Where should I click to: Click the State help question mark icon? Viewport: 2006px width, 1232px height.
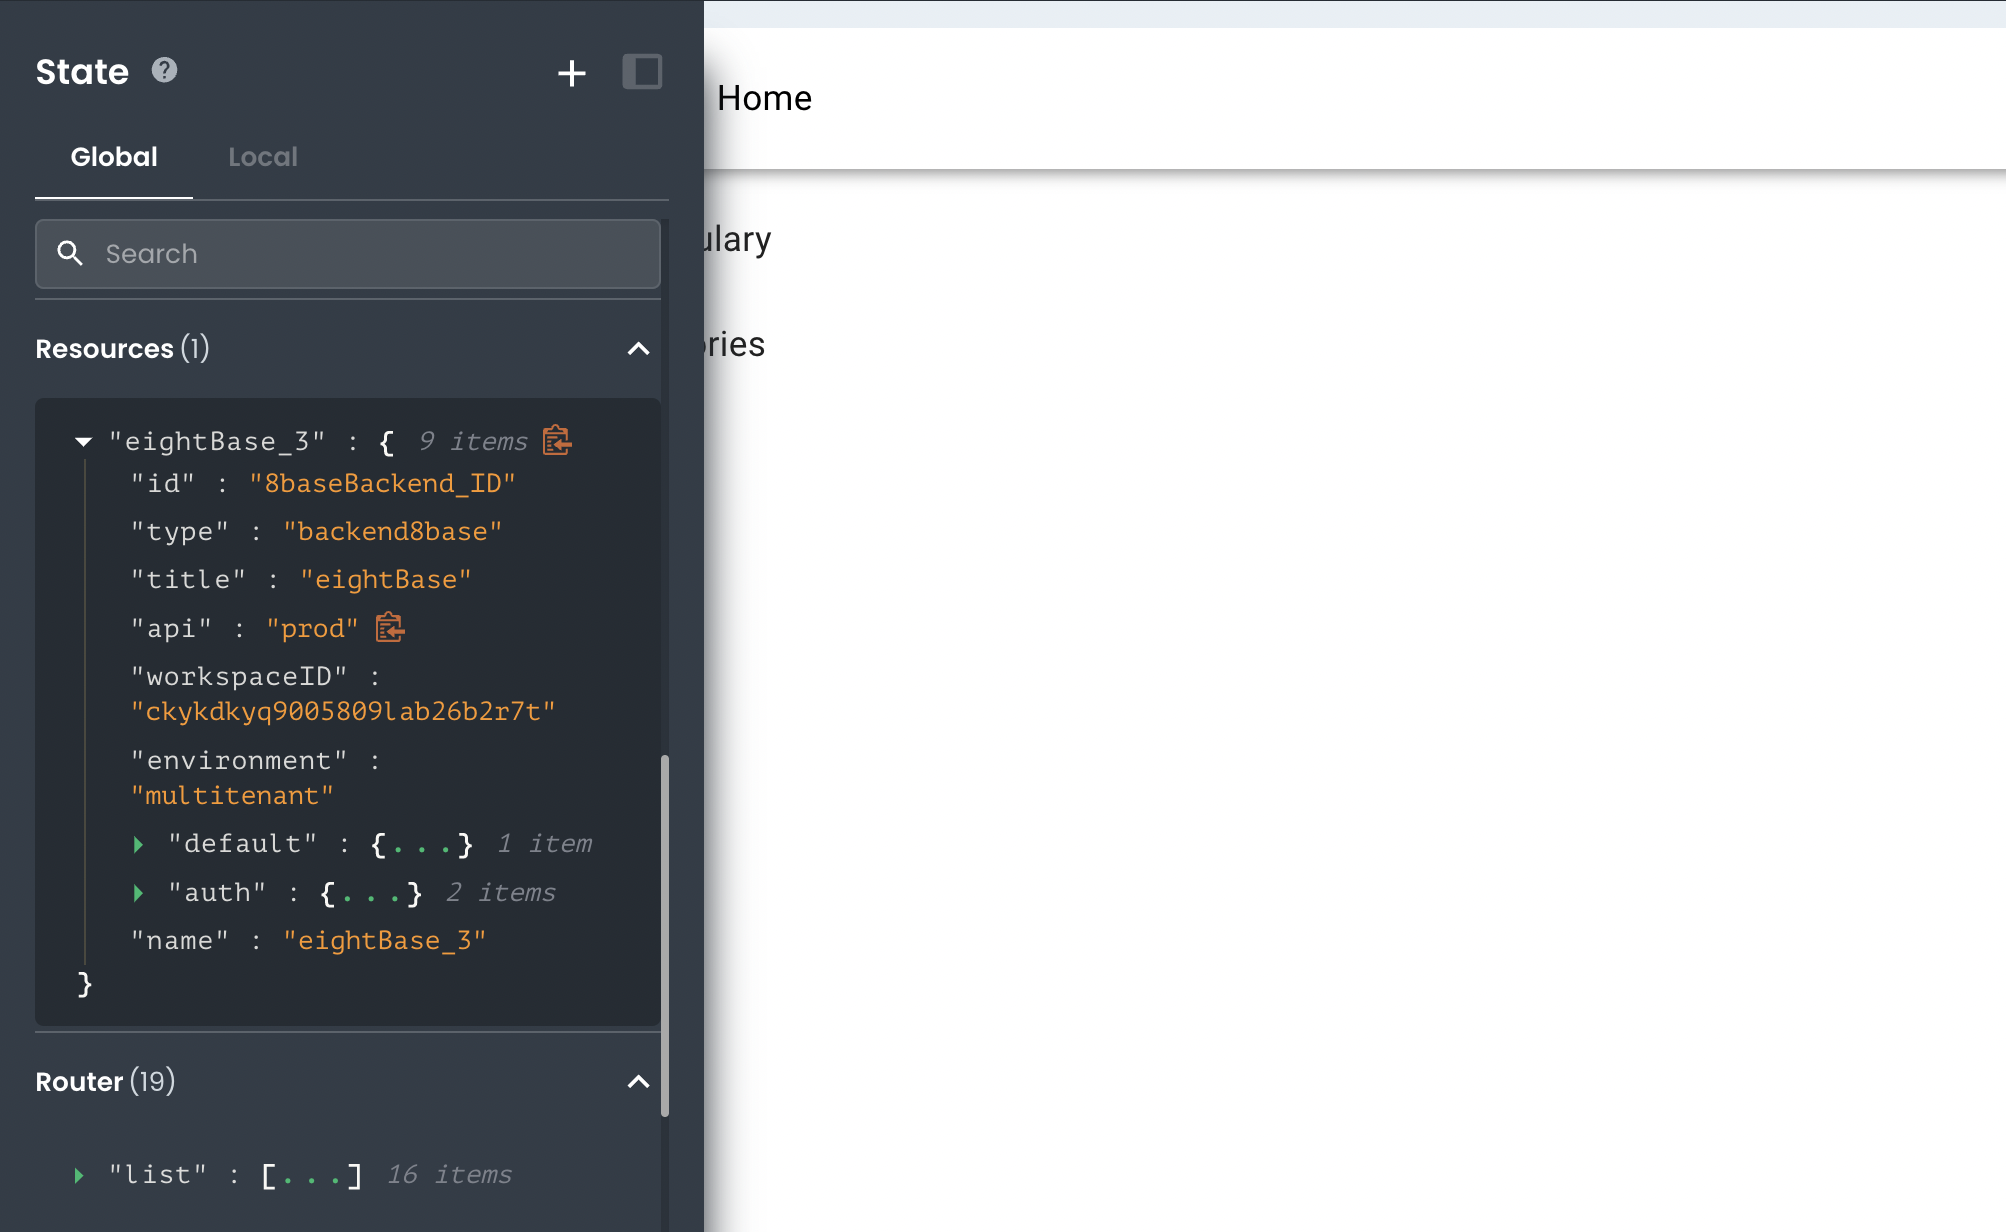pos(164,70)
